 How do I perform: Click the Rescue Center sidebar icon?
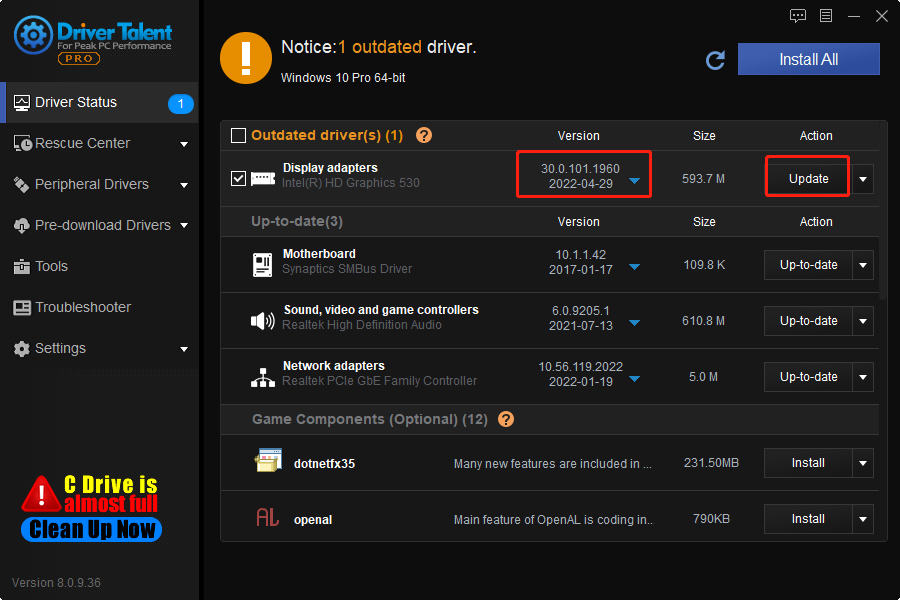tap(22, 144)
